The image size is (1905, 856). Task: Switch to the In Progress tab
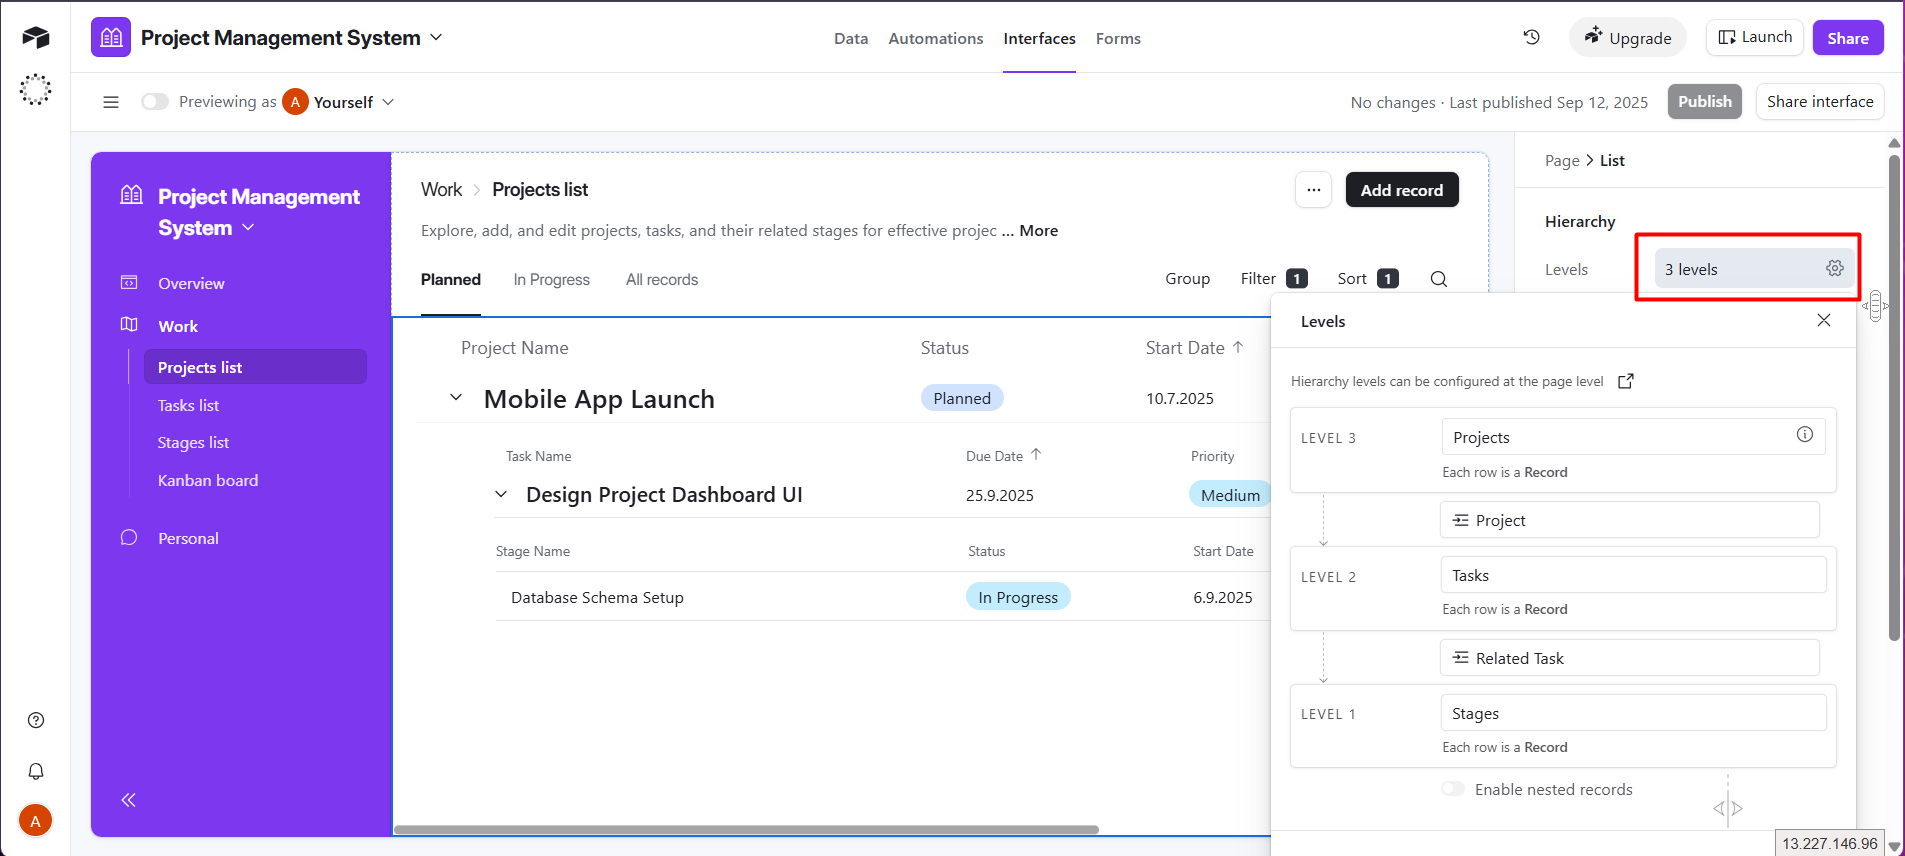[x=551, y=280]
